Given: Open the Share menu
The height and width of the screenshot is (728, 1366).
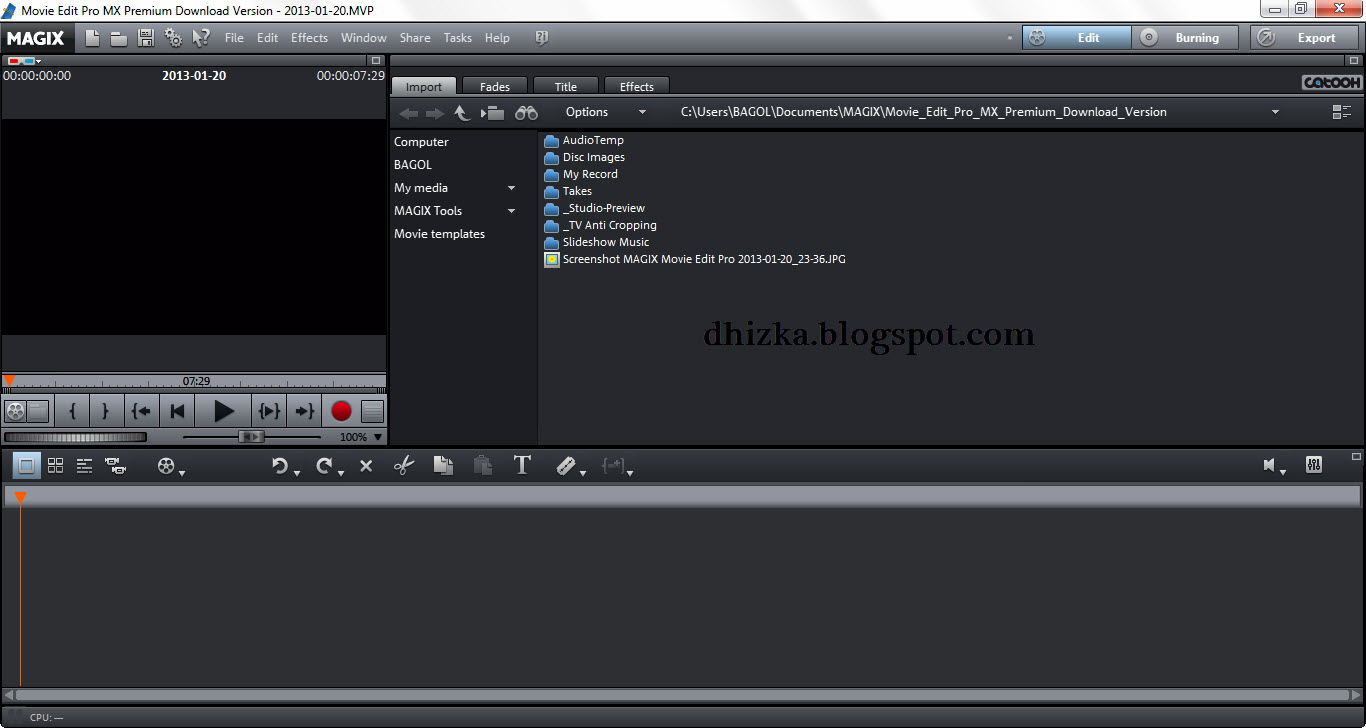Looking at the screenshot, I should (415, 38).
